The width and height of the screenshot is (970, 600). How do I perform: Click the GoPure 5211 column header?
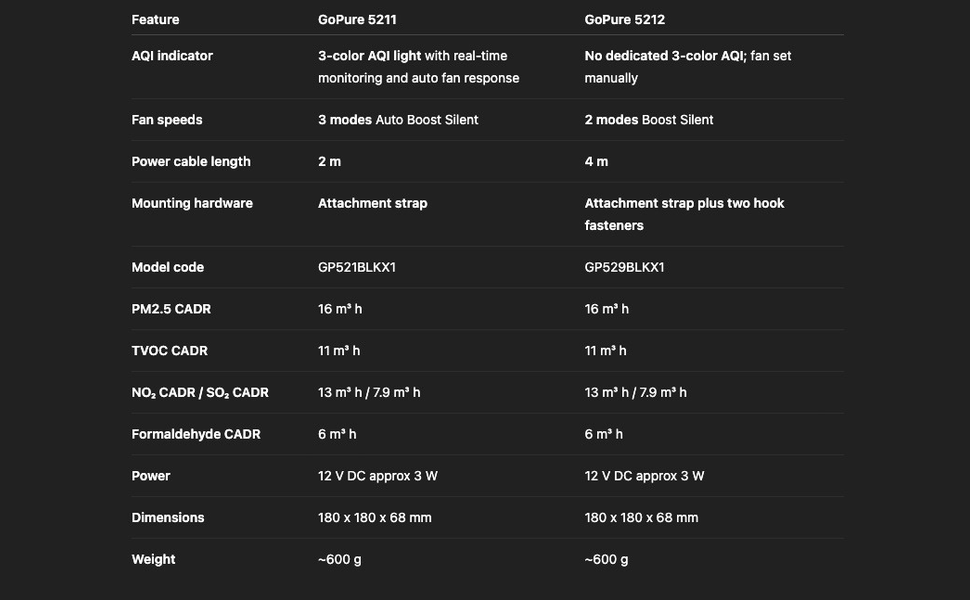click(x=357, y=19)
